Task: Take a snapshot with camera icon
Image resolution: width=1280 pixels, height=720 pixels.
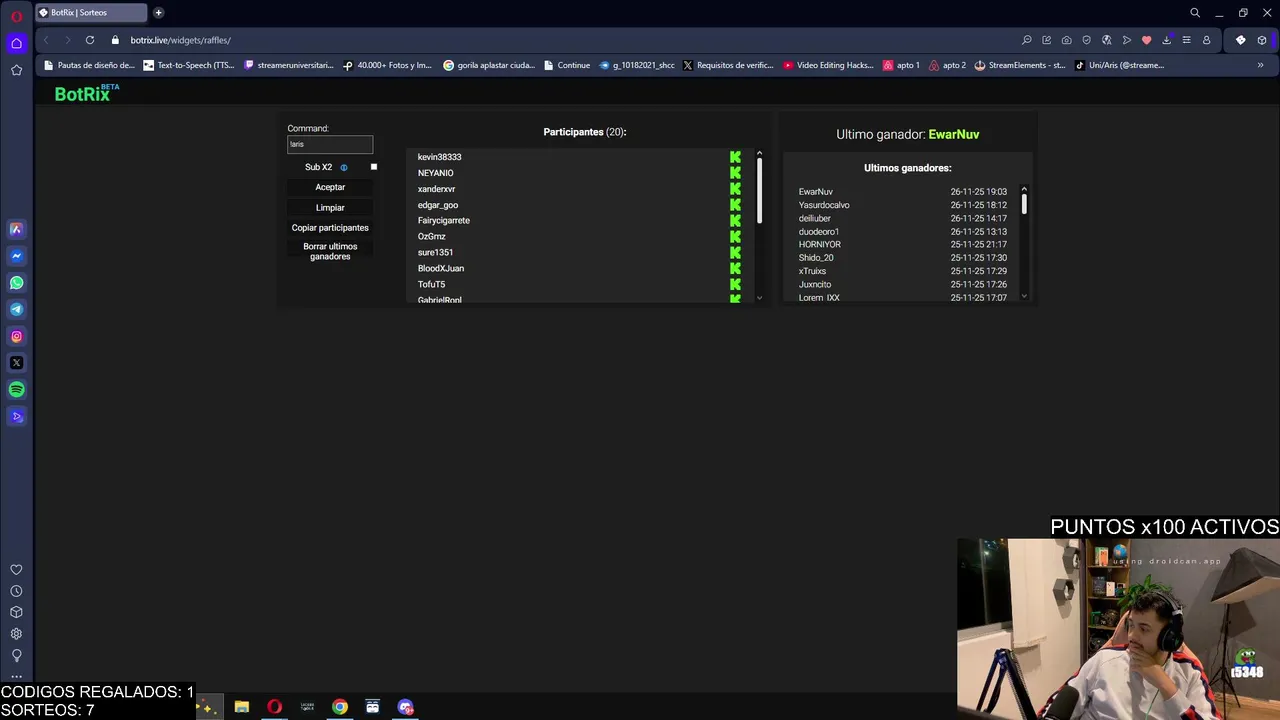Action: click(x=1066, y=40)
